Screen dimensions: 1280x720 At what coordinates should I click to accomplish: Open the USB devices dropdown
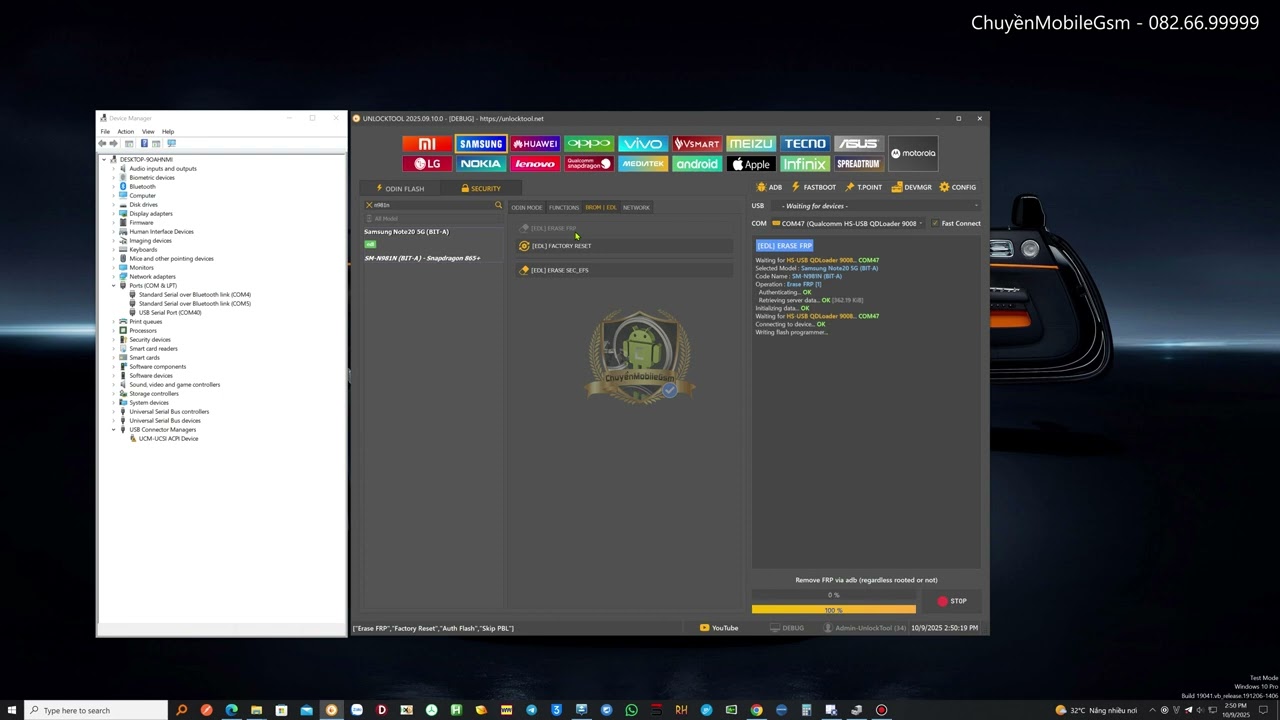pos(878,206)
